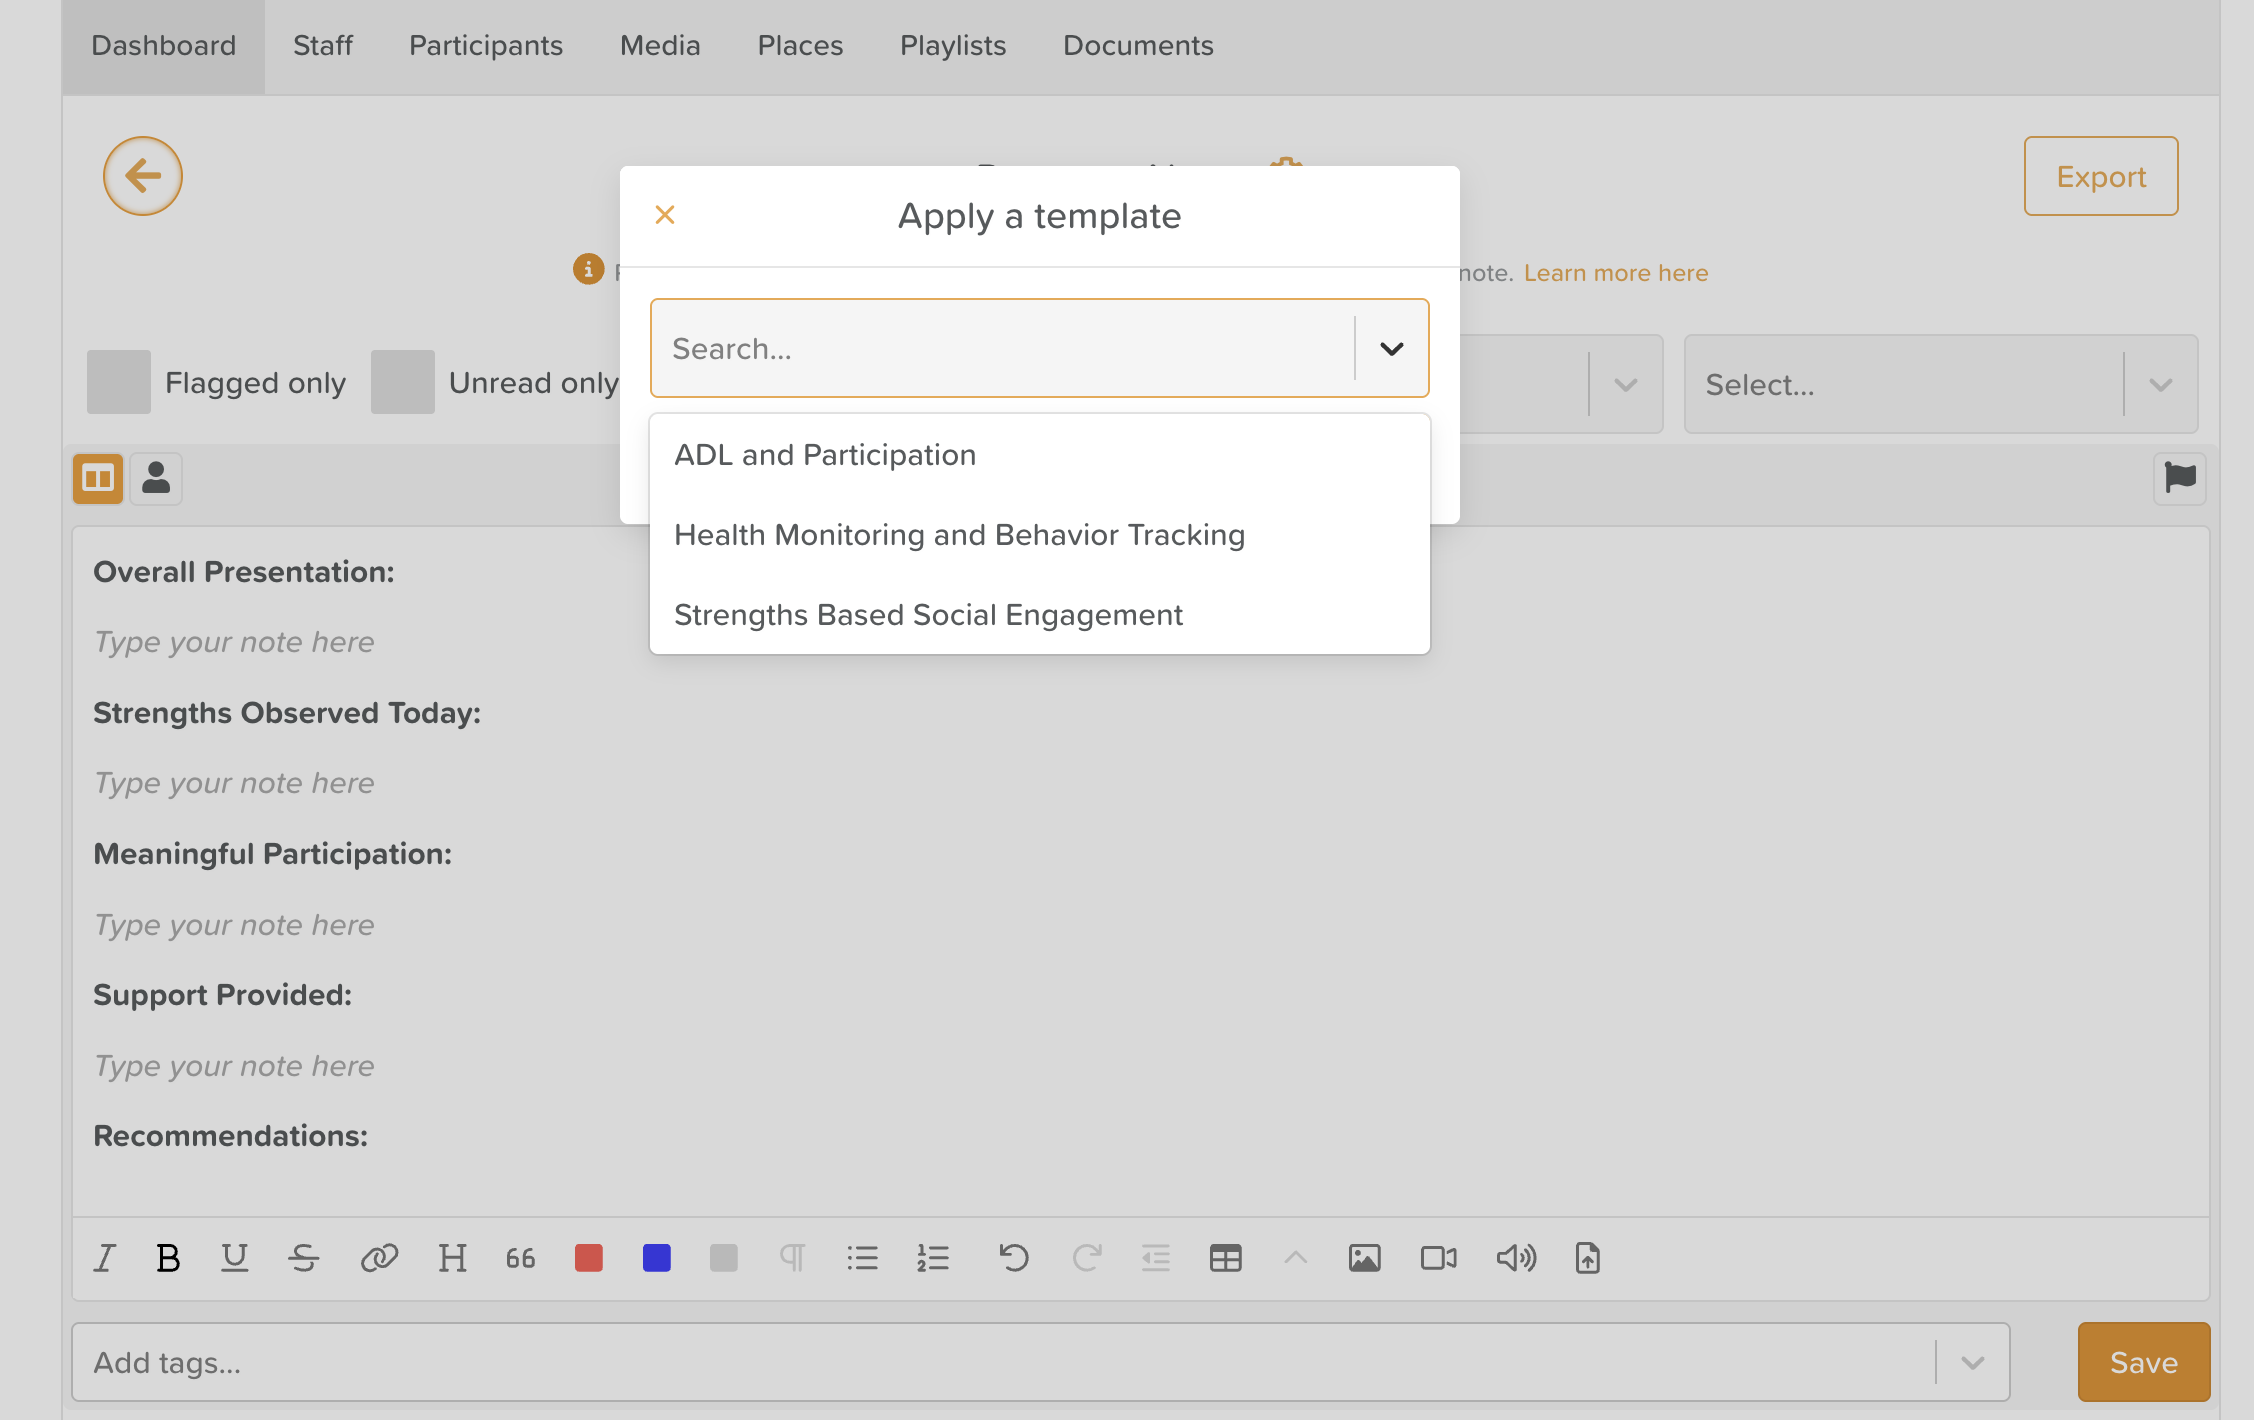
Task: Check the Unread only checkbox
Action: 403,382
